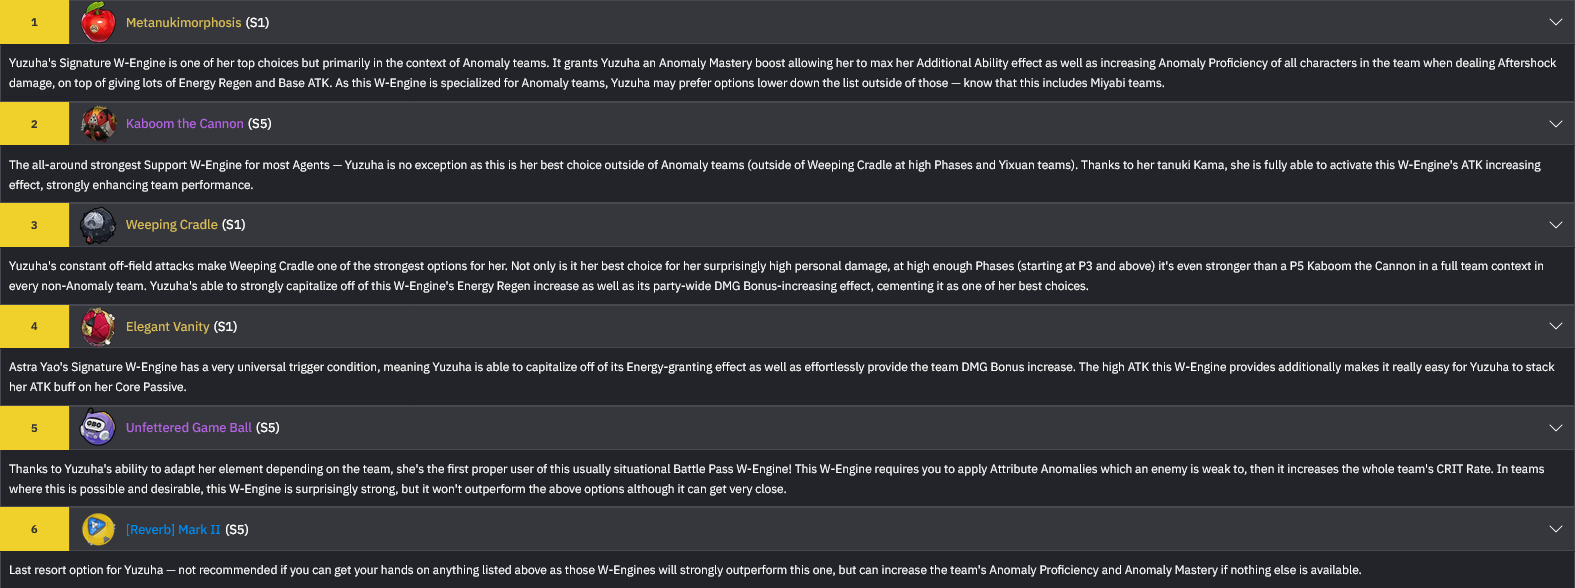Image resolution: width=1575 pixels, height=588 pixels.
Task: Open the Kaboom the Cannon link
Action: pyautogui.click(x=184, y=124)
